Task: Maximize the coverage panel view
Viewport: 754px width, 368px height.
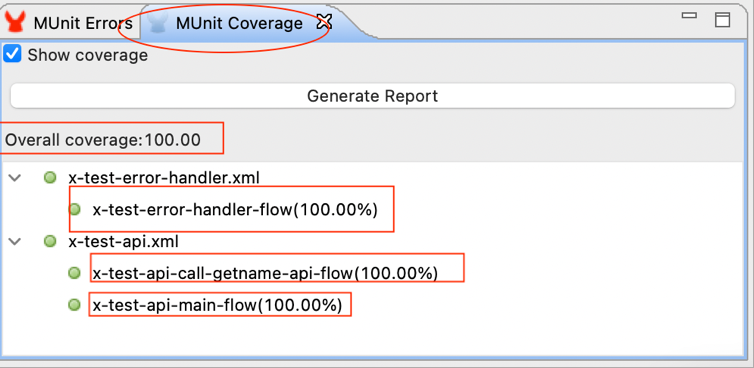Action: pyautogui.click(x=723, y=20)
